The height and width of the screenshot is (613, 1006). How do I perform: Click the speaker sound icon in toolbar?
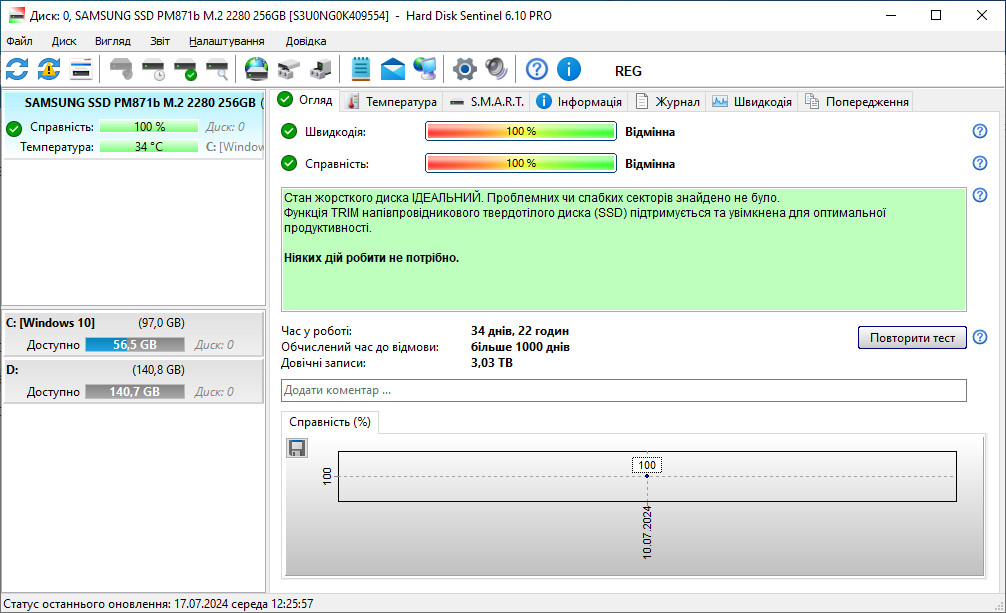pyautogui.click(x=496, y=69)
